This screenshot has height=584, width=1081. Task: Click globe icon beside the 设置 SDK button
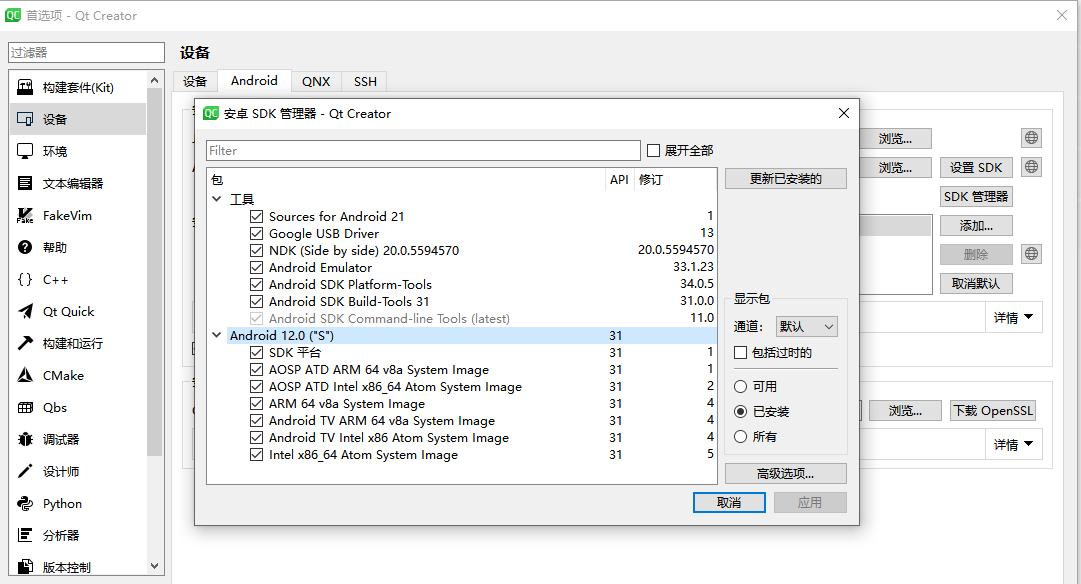(1031, 167)
